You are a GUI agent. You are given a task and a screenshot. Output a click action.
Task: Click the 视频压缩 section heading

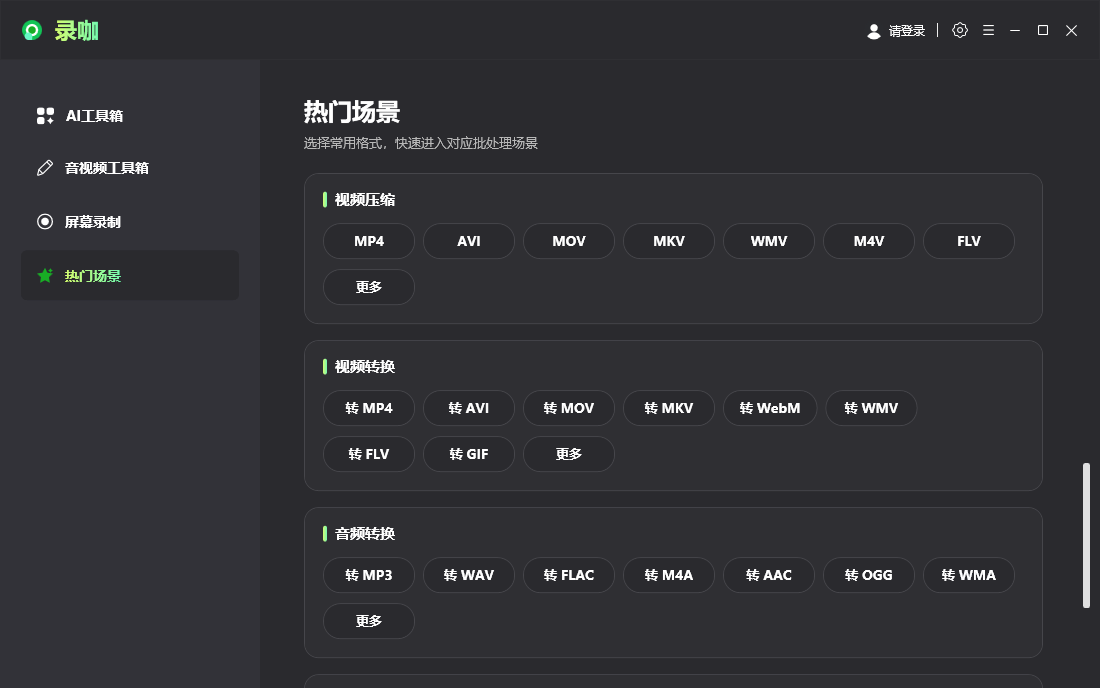coord(365,200)
